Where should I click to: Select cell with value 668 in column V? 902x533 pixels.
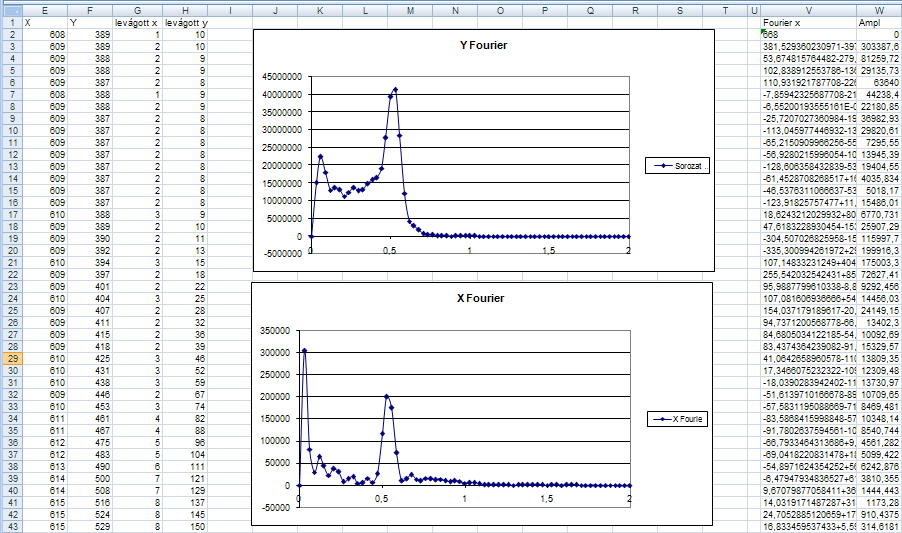click(x=809, y=34)
